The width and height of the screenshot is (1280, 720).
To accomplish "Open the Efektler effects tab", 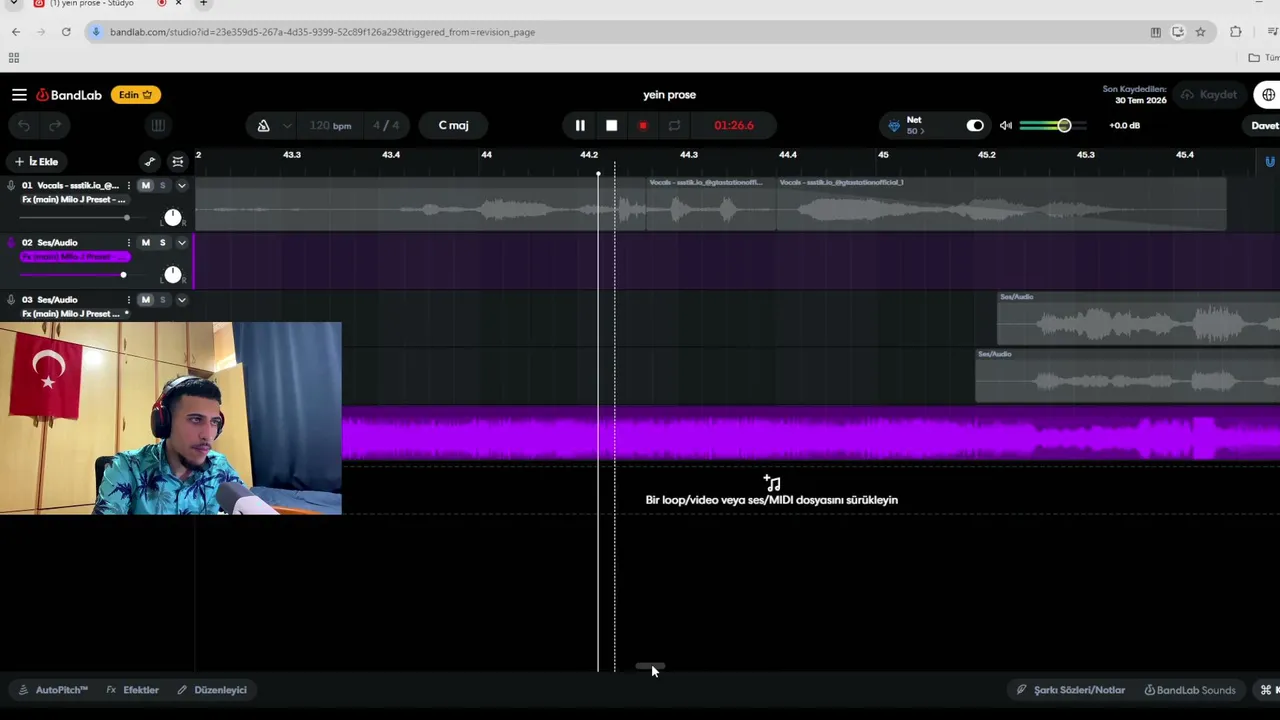I will 133,690.
